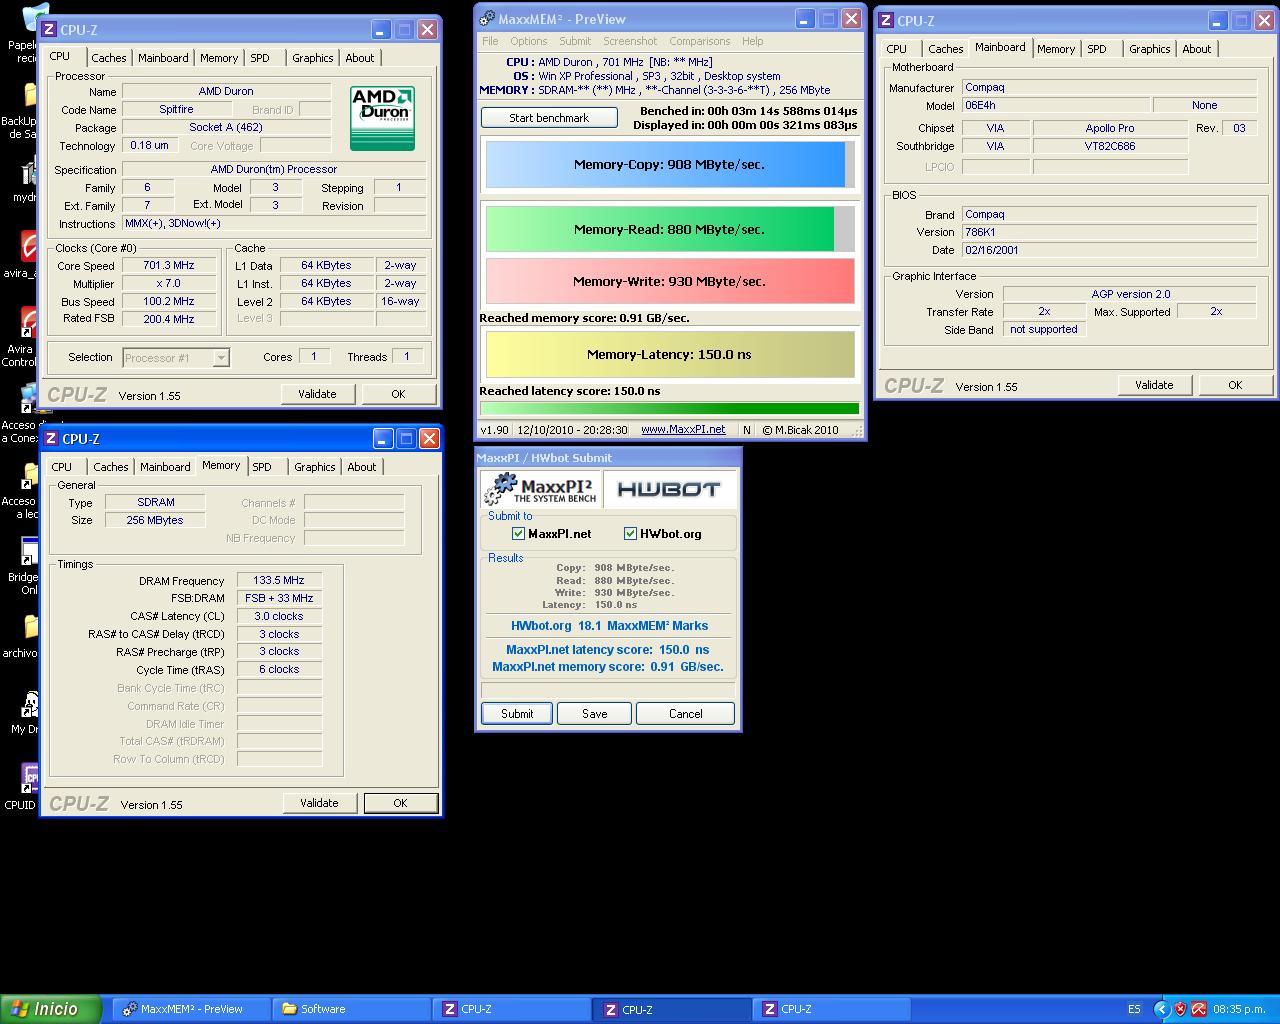Click the Avira antivirus tray icon
1280x1024 pixels.
(1198, 1009)
